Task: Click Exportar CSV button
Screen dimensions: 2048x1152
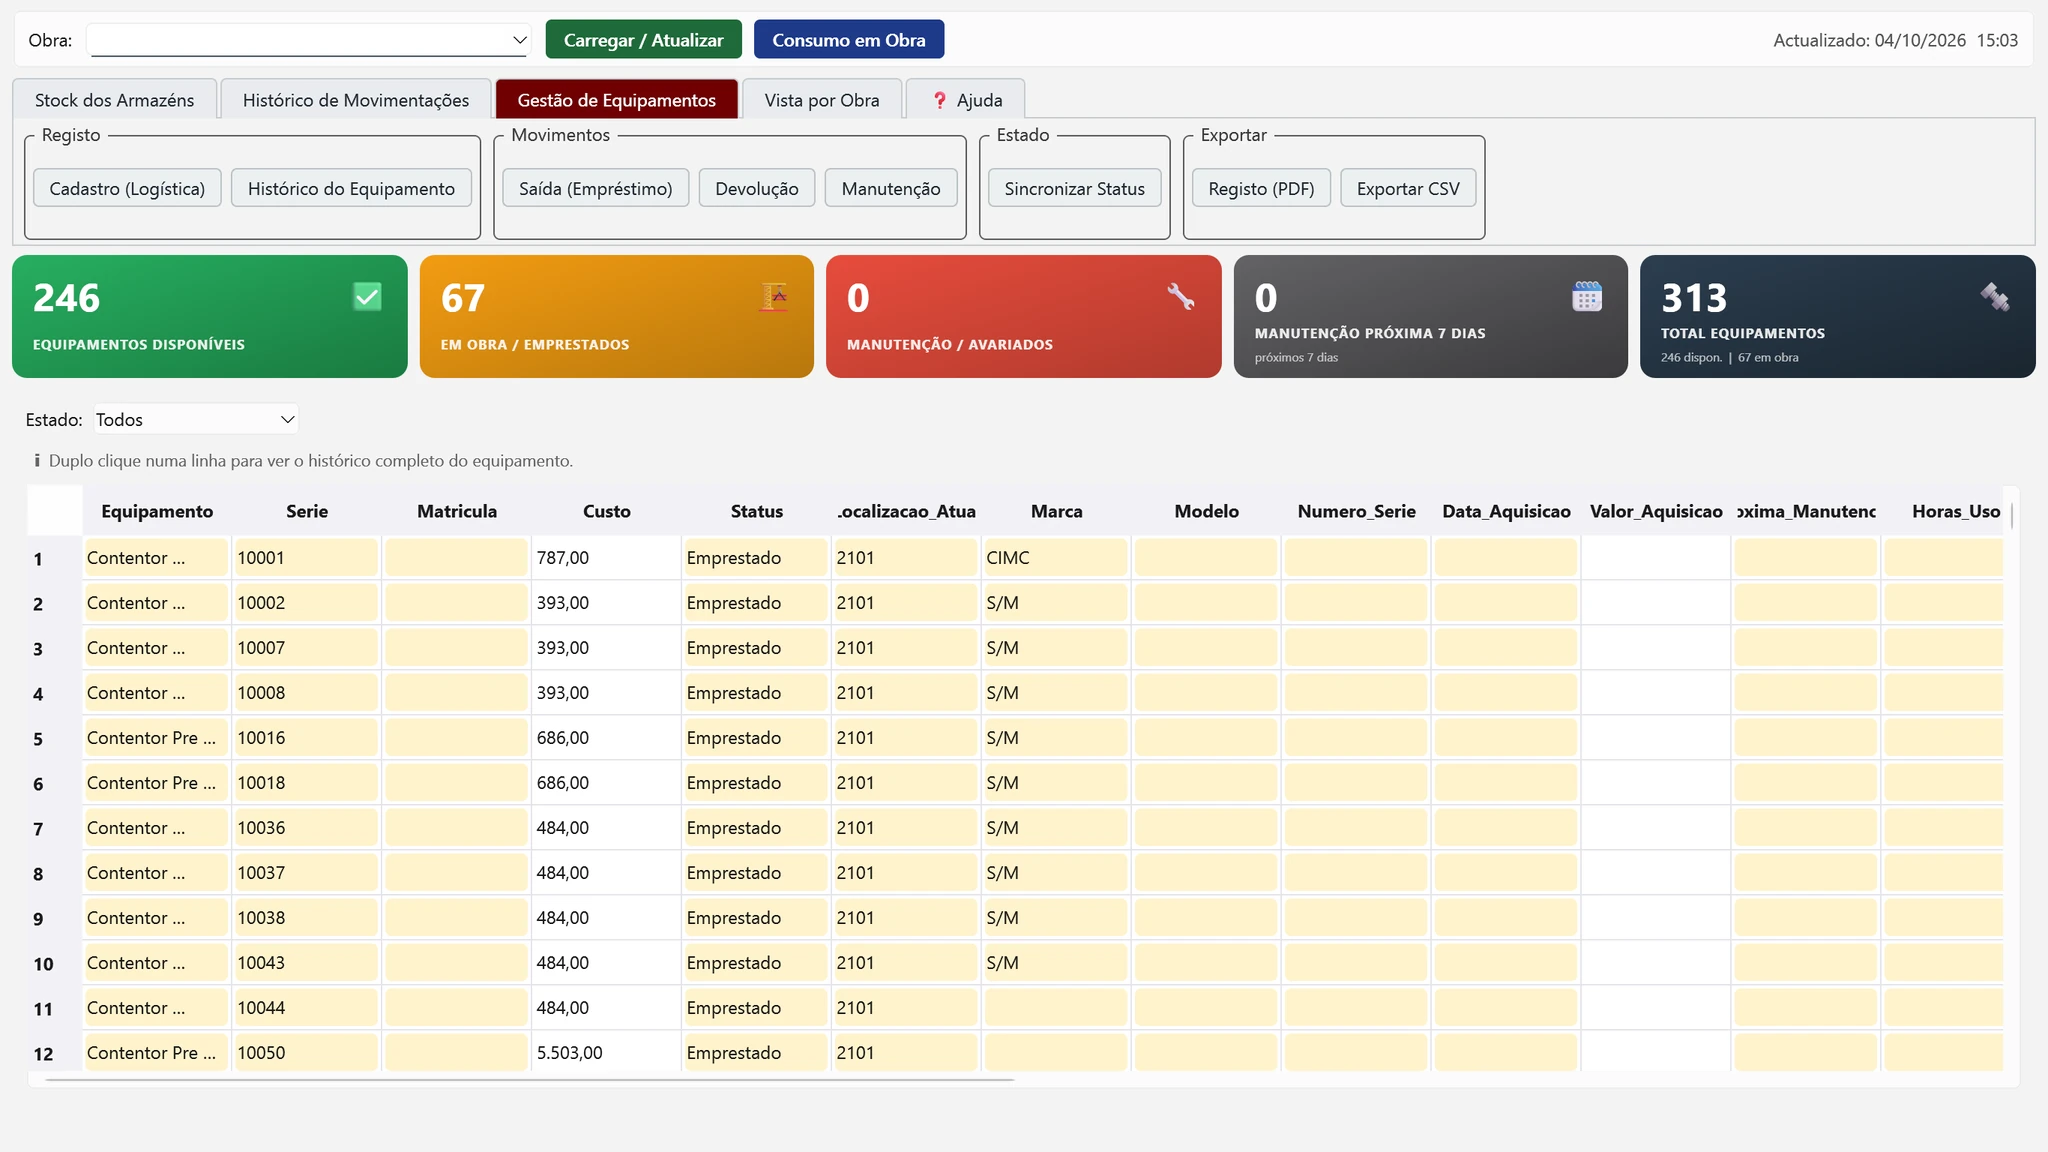Action: [1408, 189]
